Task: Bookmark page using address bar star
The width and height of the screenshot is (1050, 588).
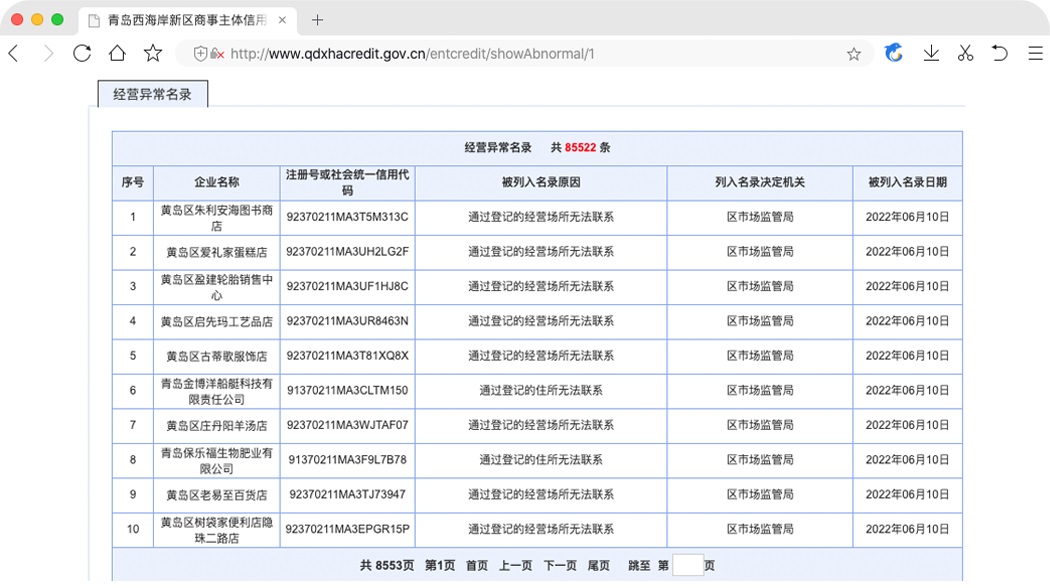Action: [x=853, y=54]
